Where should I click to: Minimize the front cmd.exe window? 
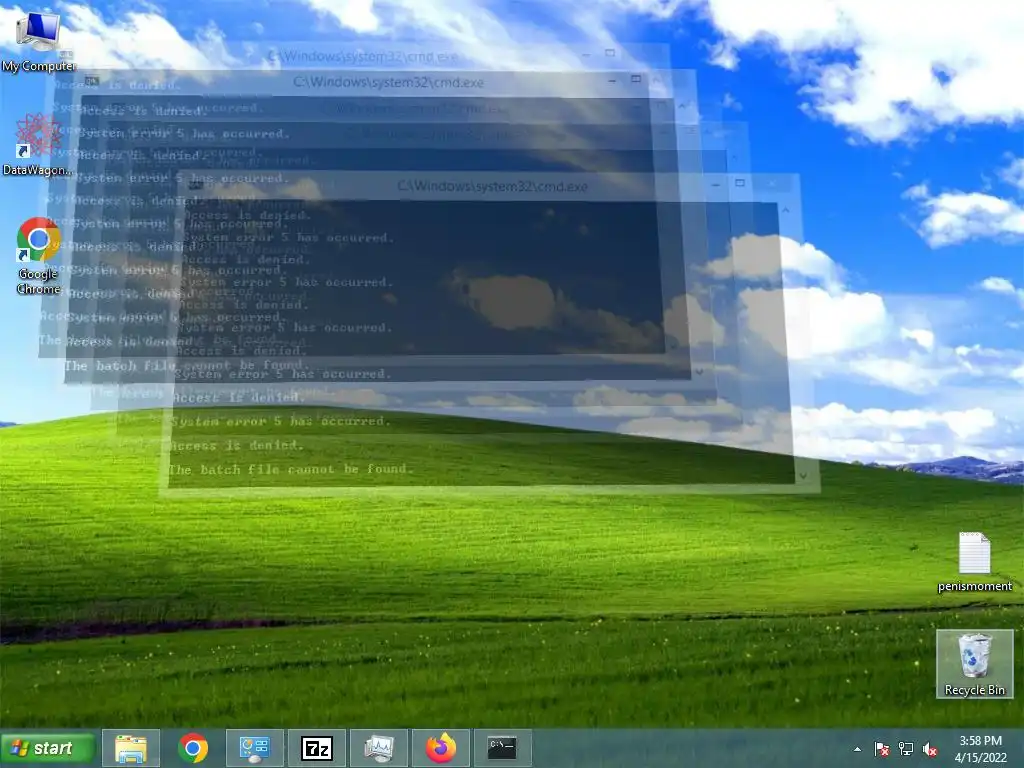(x=716, y=185)
